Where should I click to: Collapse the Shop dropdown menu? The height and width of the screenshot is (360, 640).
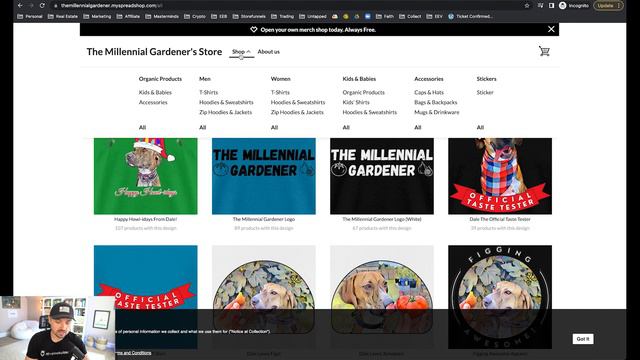pyautogui.click(x=241, y=52)
